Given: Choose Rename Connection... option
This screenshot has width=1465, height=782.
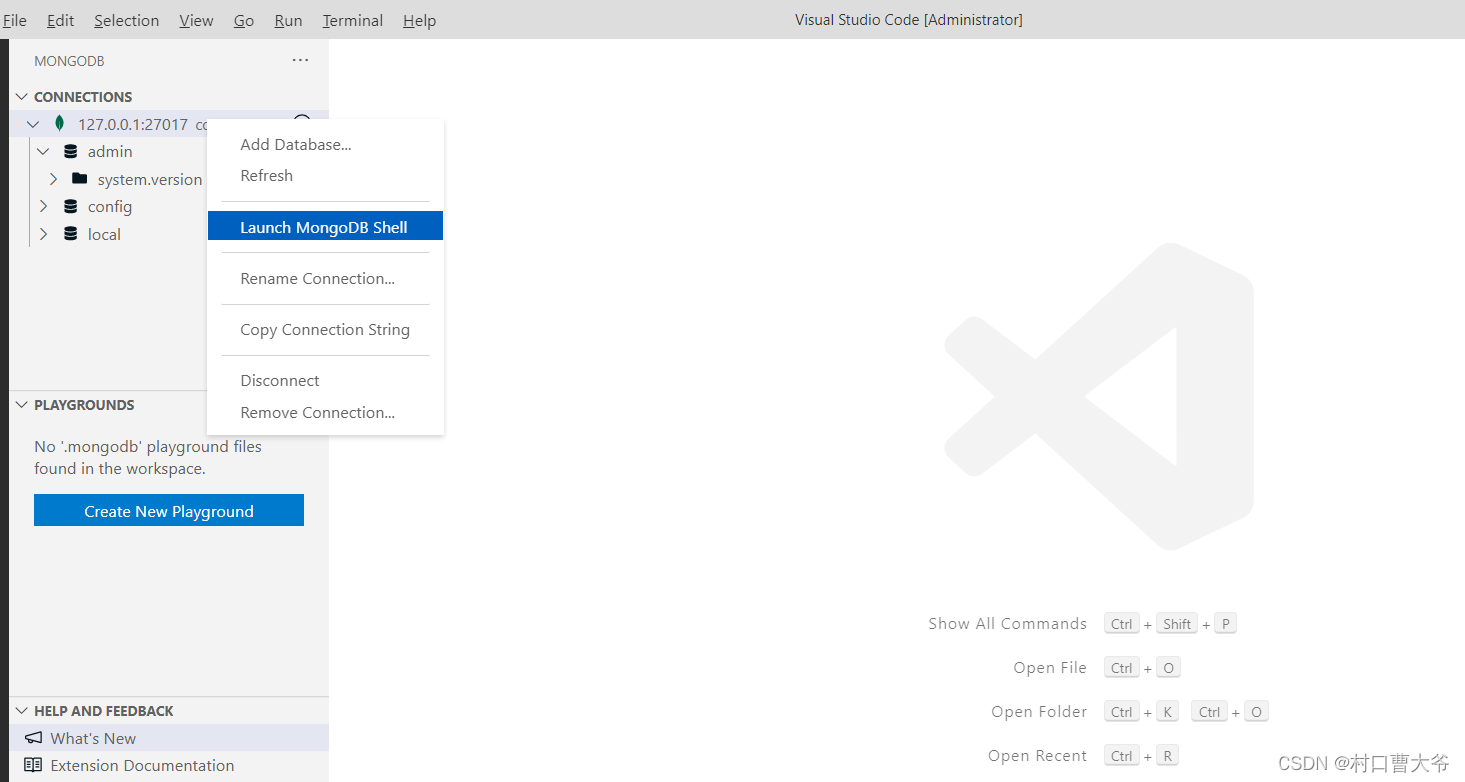Looking at the screenshot, I should (x=325, y=278).
